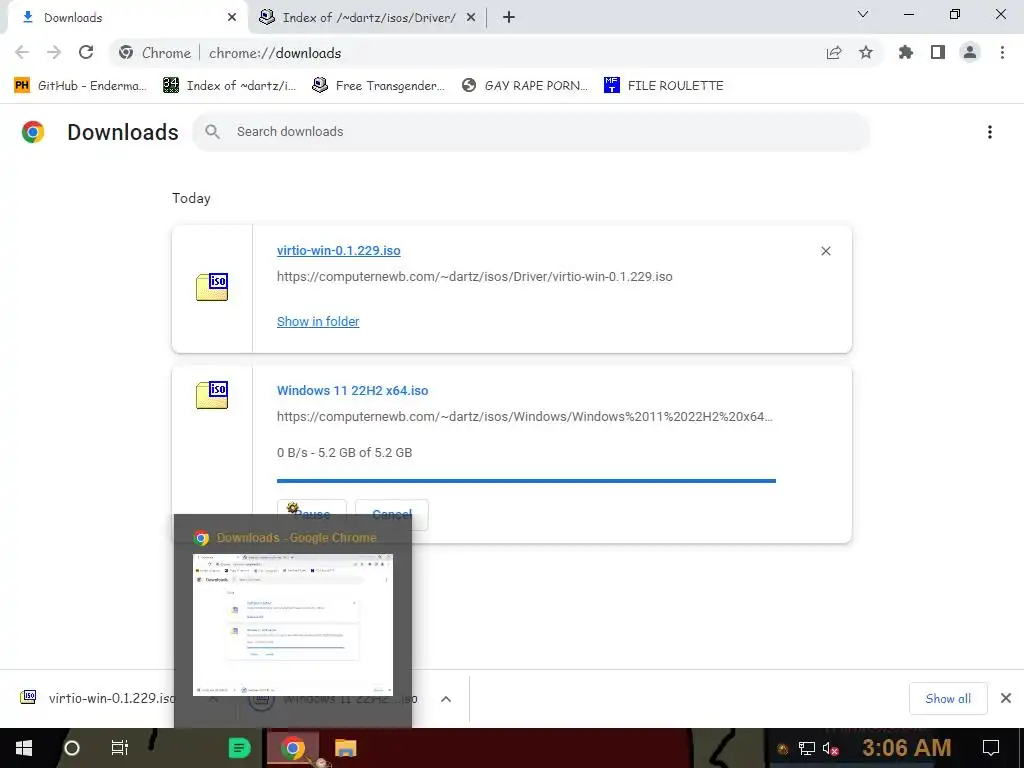The height and width of the screenshot is (768, 1024).
Task: Click the chrome://downloads address bar
Action: click(x=496, y=53)
